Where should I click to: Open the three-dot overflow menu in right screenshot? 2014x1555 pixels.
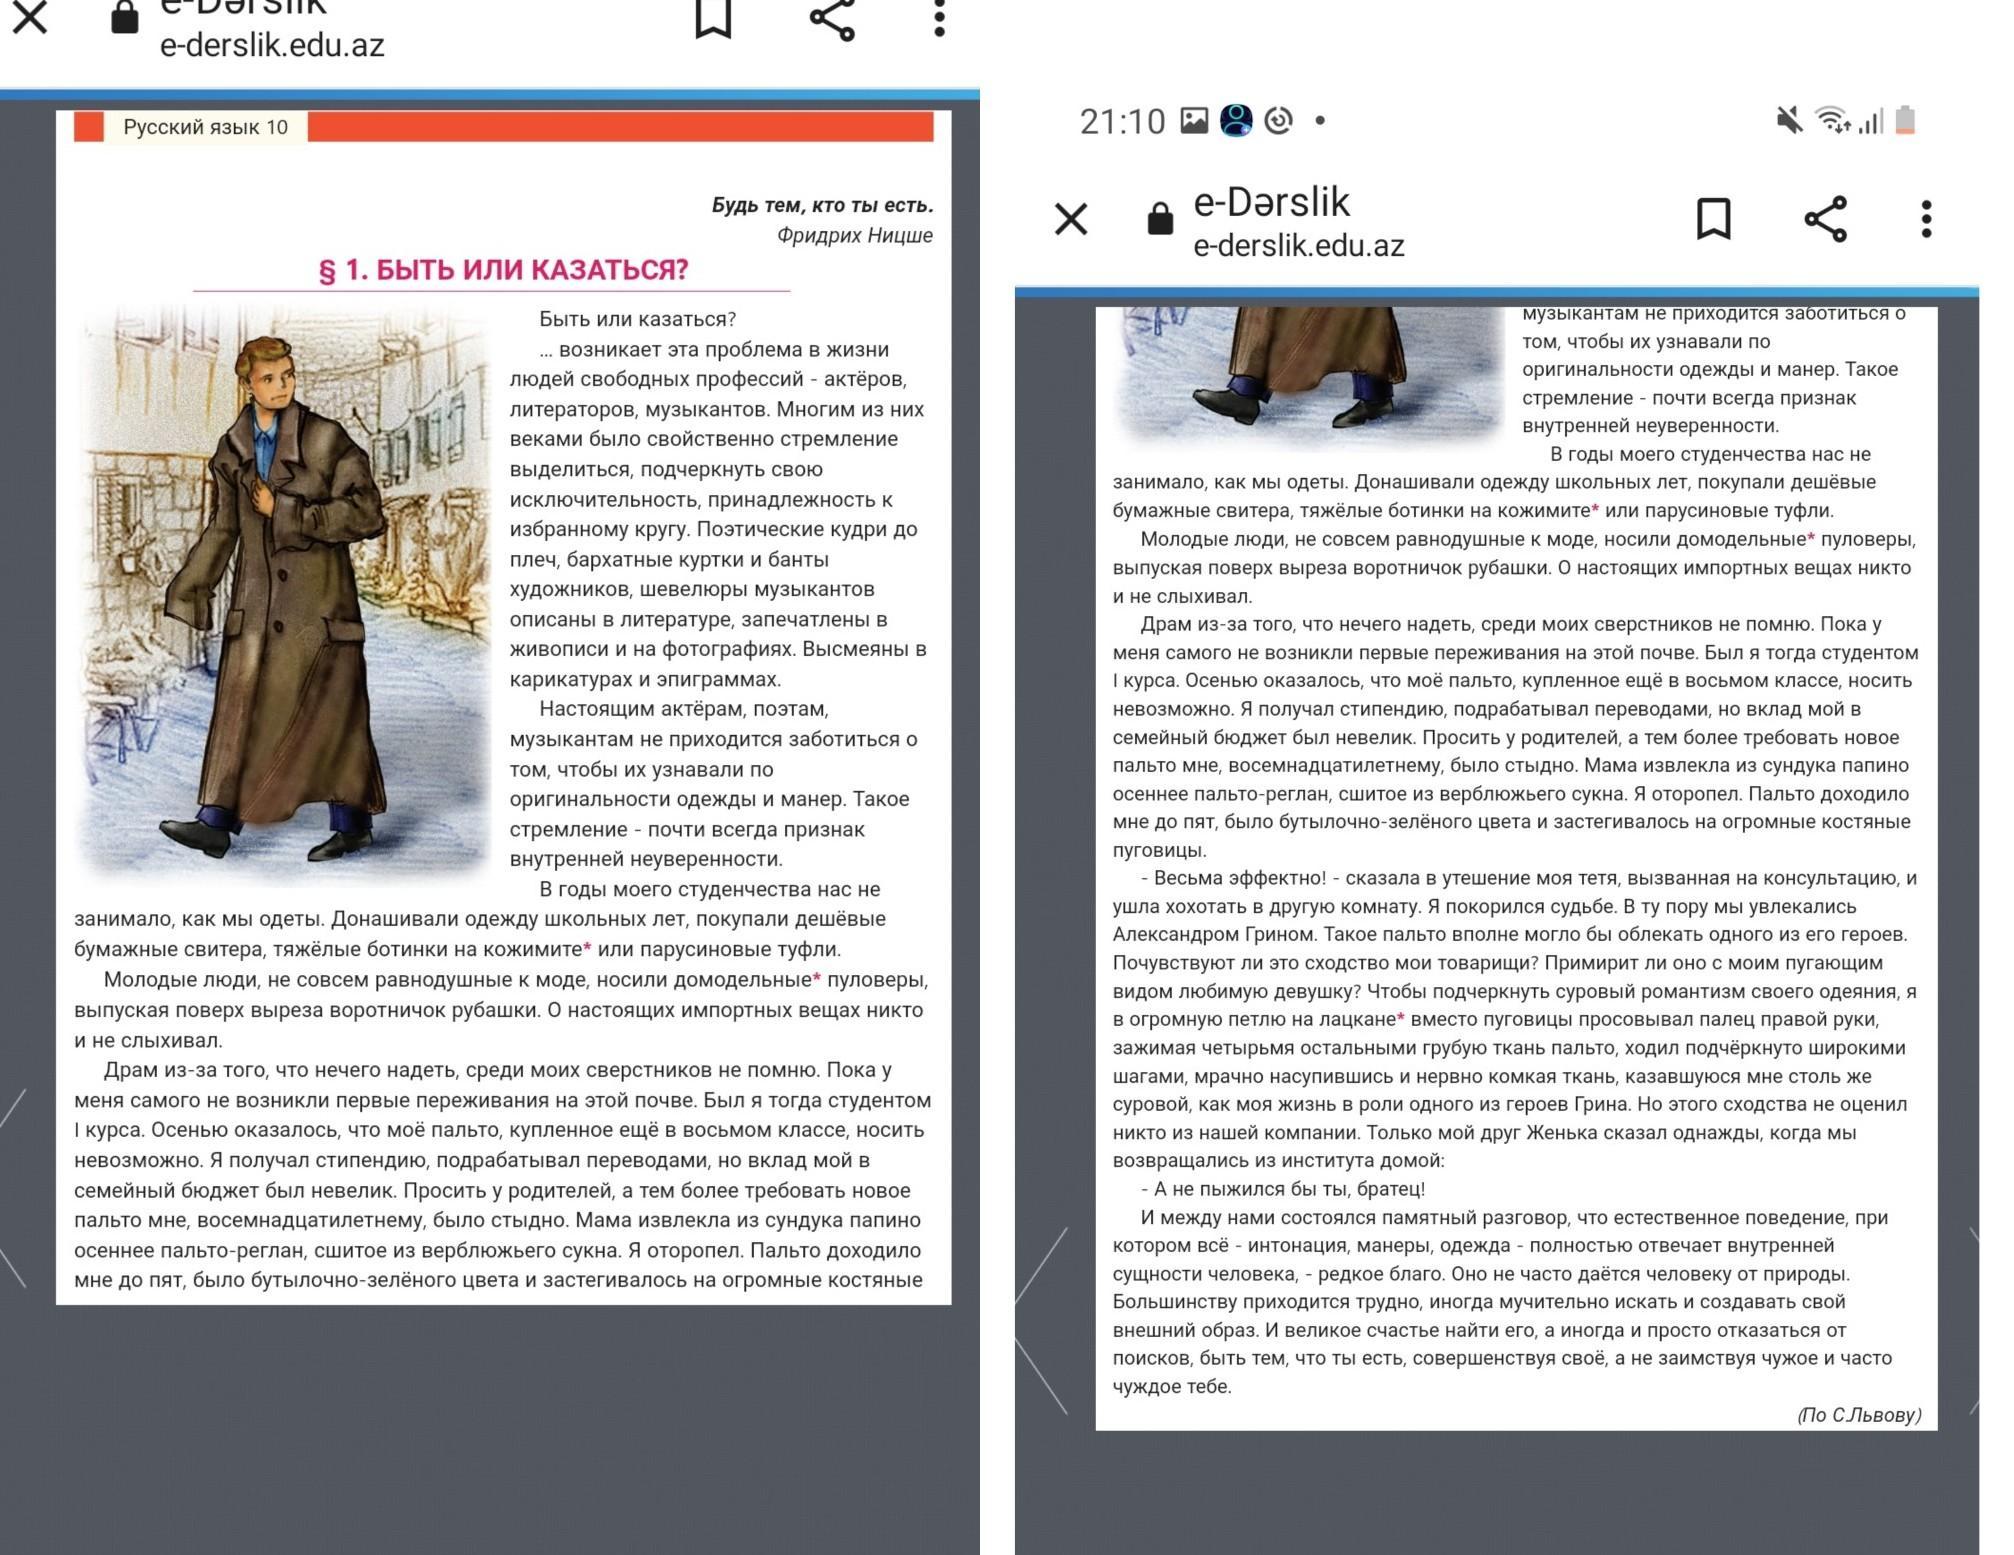1926,219
